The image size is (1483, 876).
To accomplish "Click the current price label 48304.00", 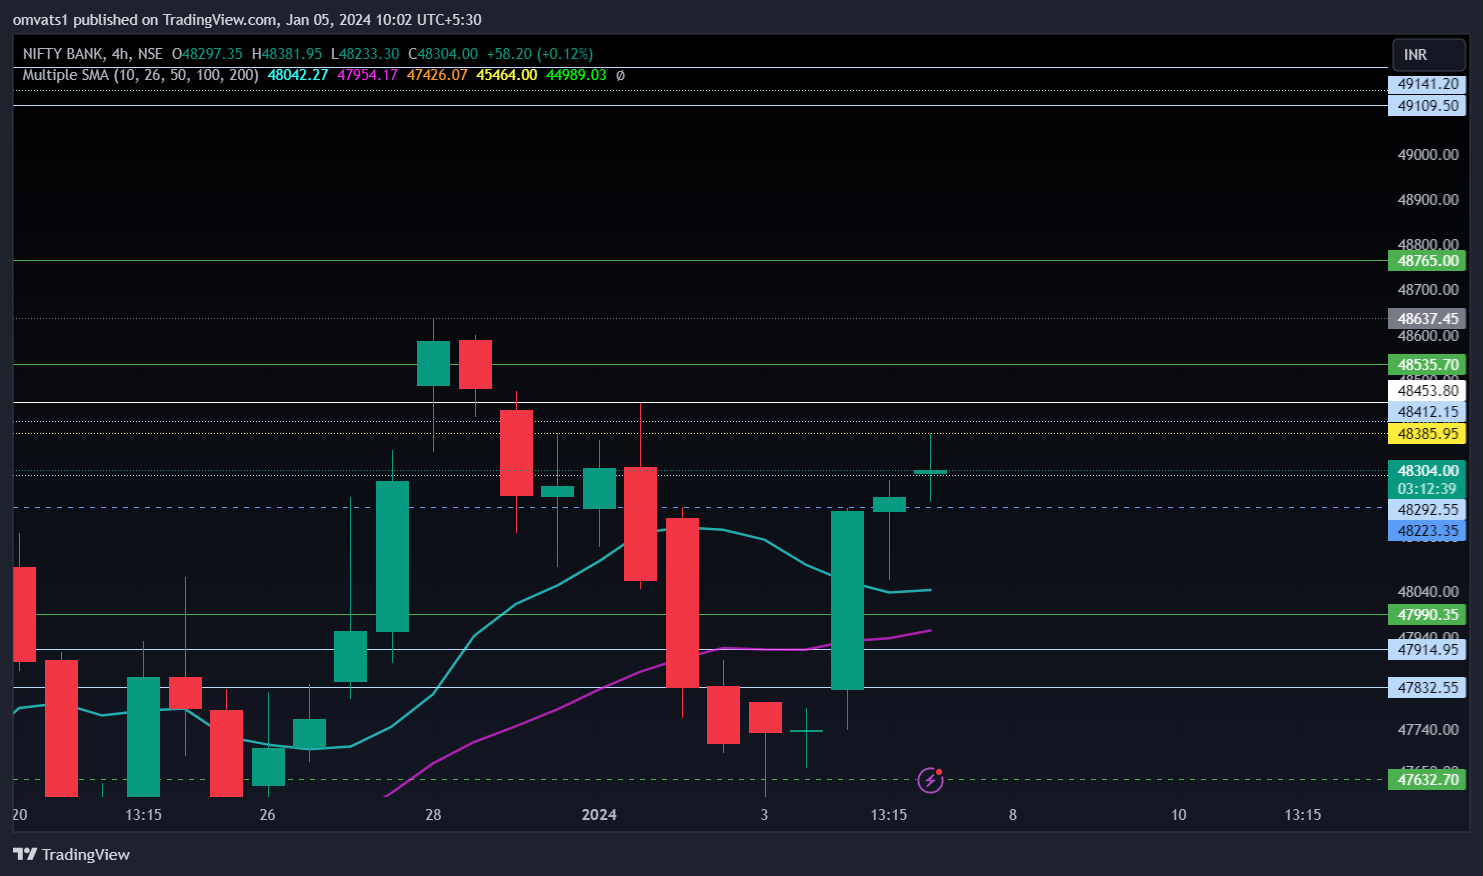I will click(1427, 471).
